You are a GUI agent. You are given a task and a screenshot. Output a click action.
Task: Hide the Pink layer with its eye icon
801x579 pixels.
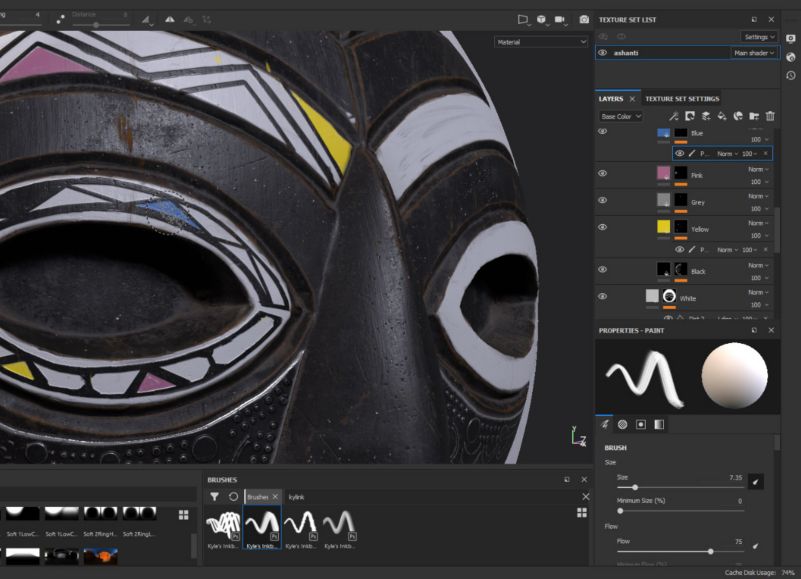tap(603, 173)
